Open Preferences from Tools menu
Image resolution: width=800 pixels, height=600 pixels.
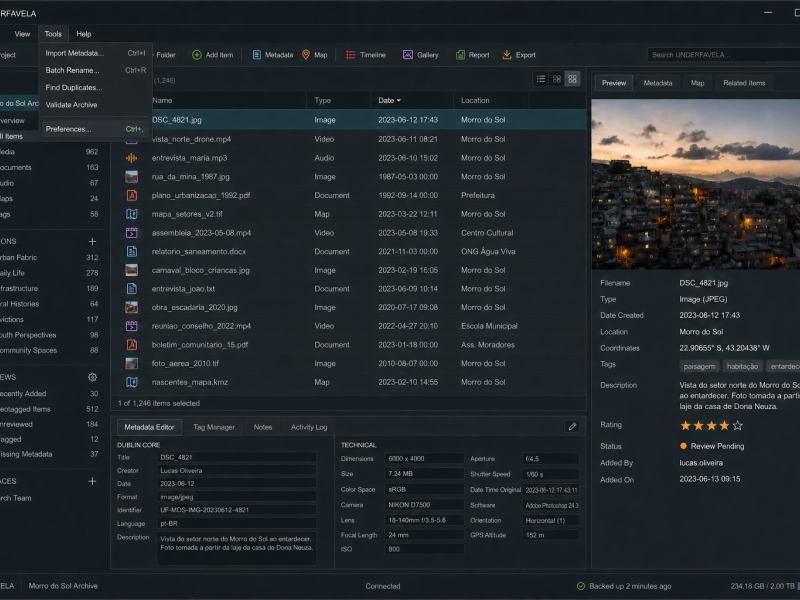click(x=95, y=129)
